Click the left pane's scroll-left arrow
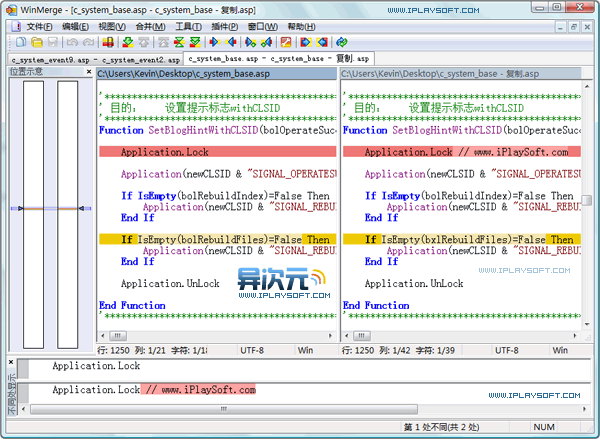This screenshot has height=439, width=600. (103, 336)
